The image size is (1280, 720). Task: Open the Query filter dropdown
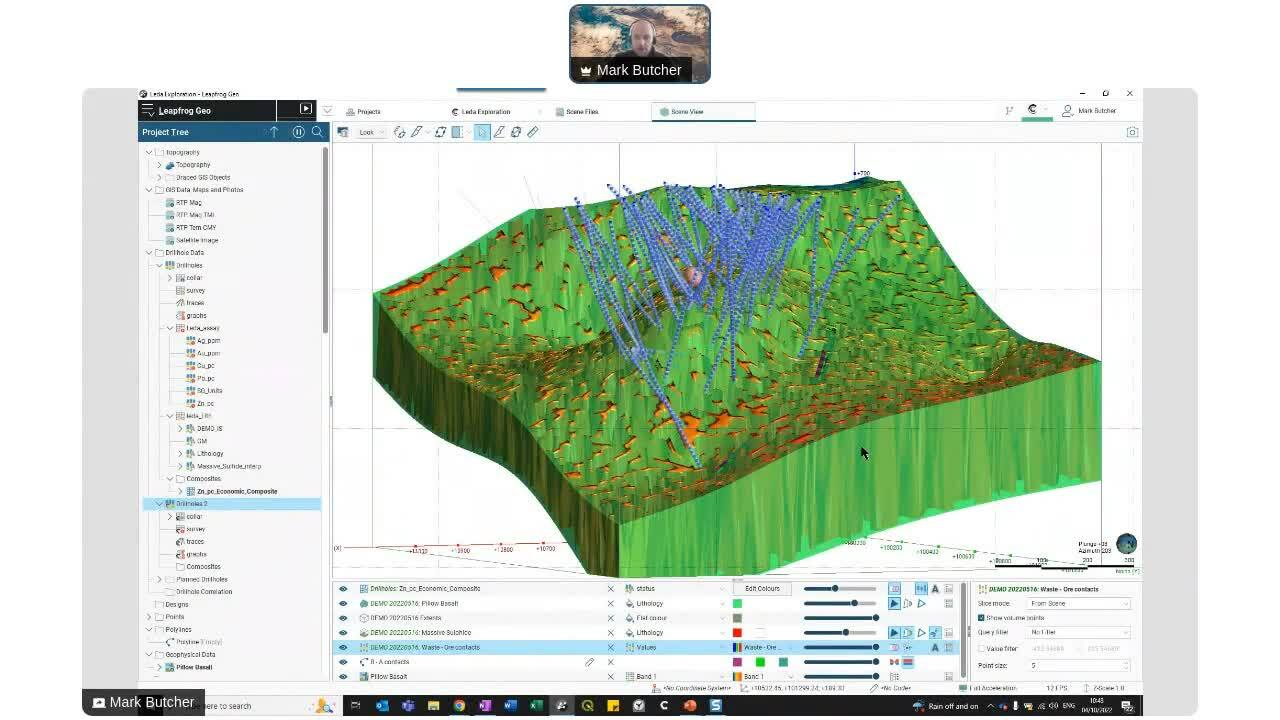click(x=1080, y=632)
